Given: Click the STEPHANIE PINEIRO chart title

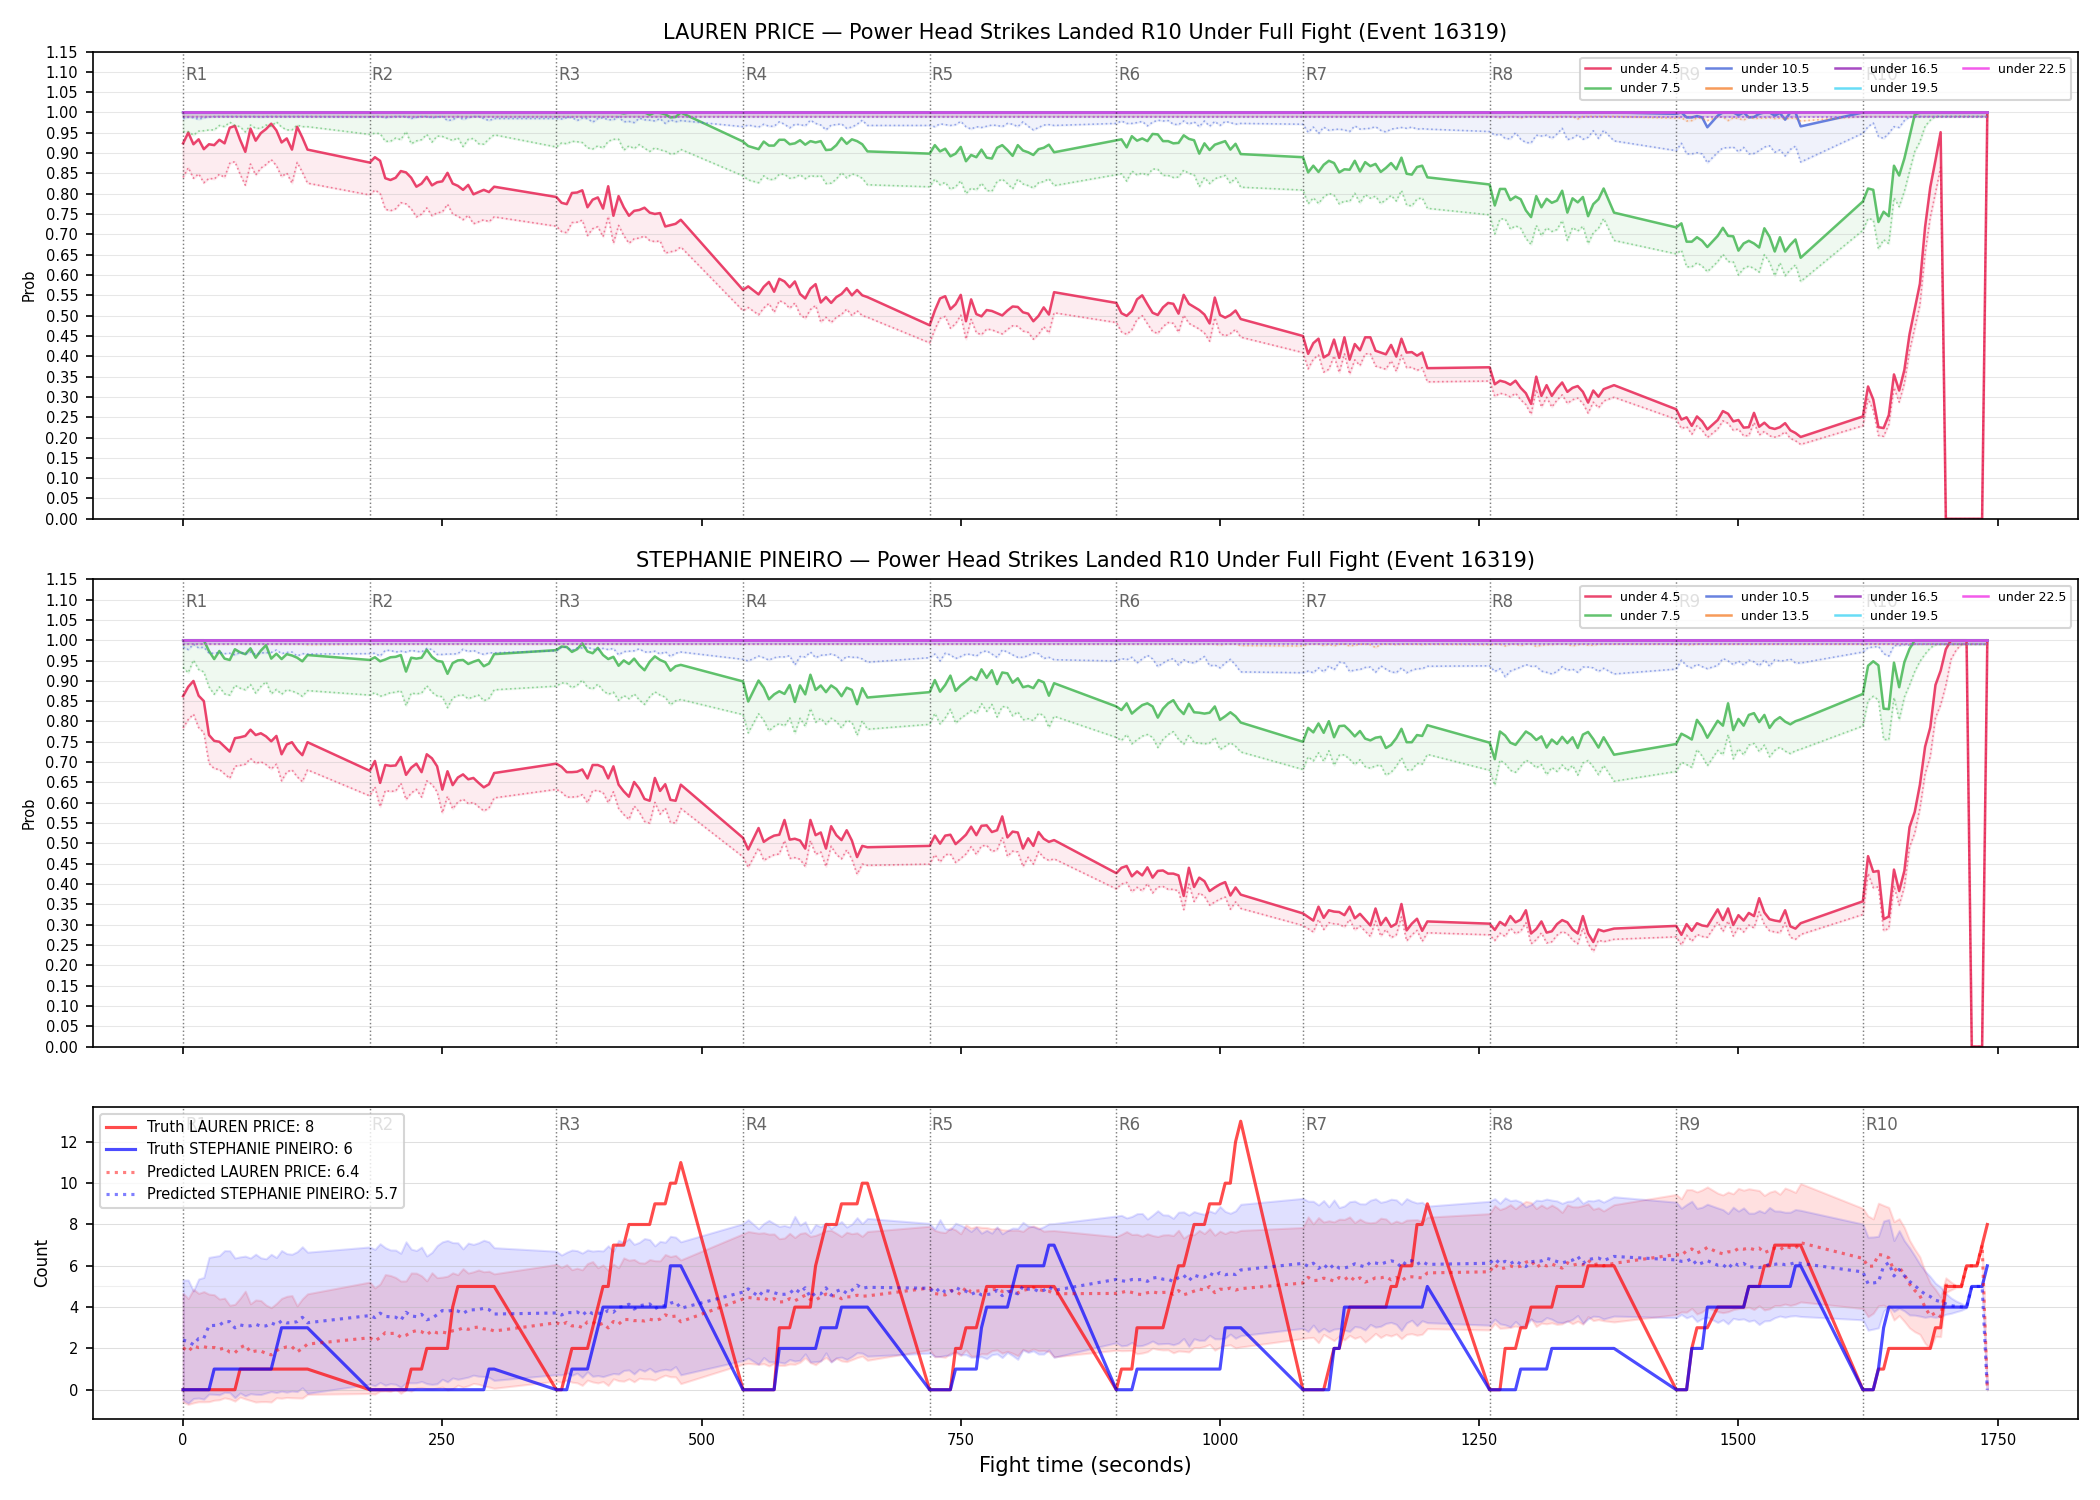Looking at the screenshot, I should [x=1084, y=560].
